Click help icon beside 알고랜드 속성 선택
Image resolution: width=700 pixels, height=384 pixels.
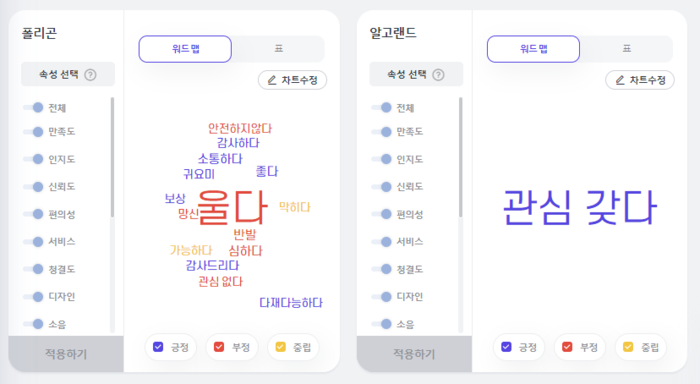tap(438, 75)
